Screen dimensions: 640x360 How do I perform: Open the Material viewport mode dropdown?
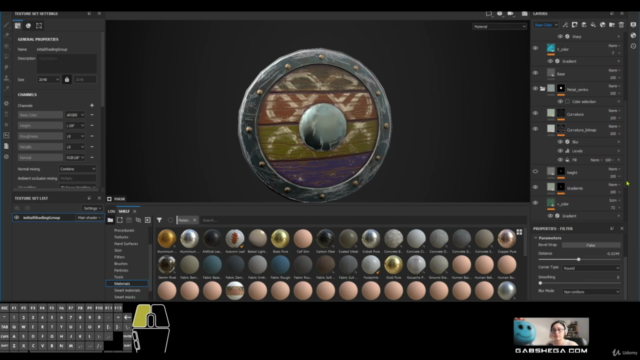pyautogui.click(x=500, y=27)
